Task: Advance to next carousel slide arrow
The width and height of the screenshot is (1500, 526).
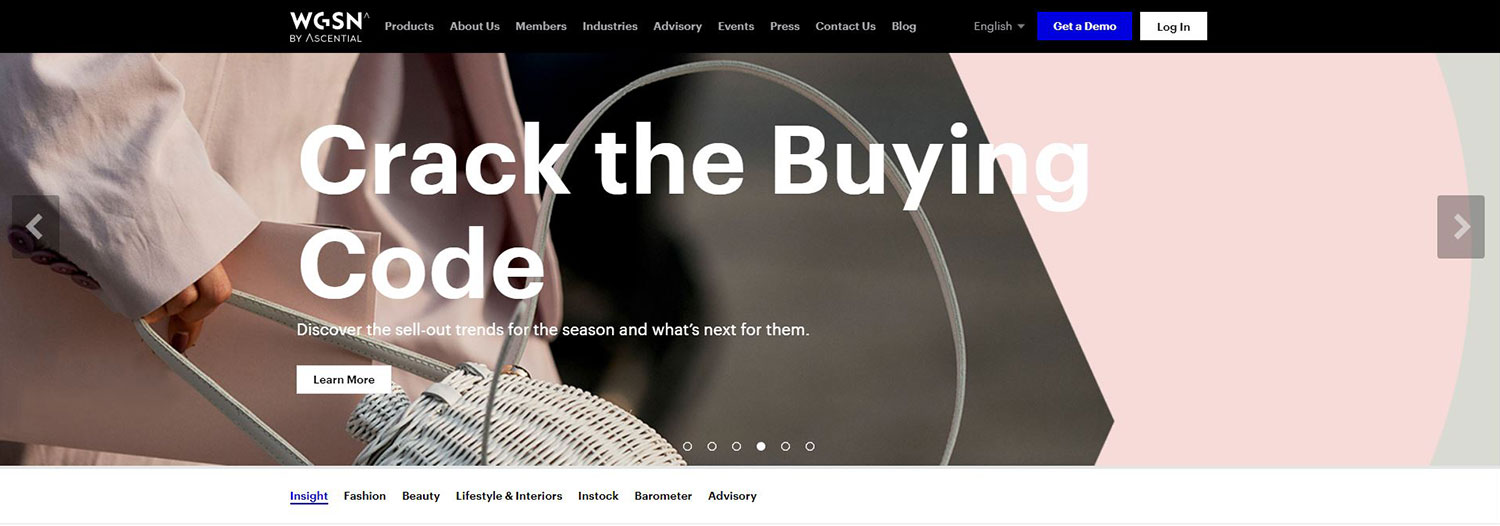Action: 1461,227
